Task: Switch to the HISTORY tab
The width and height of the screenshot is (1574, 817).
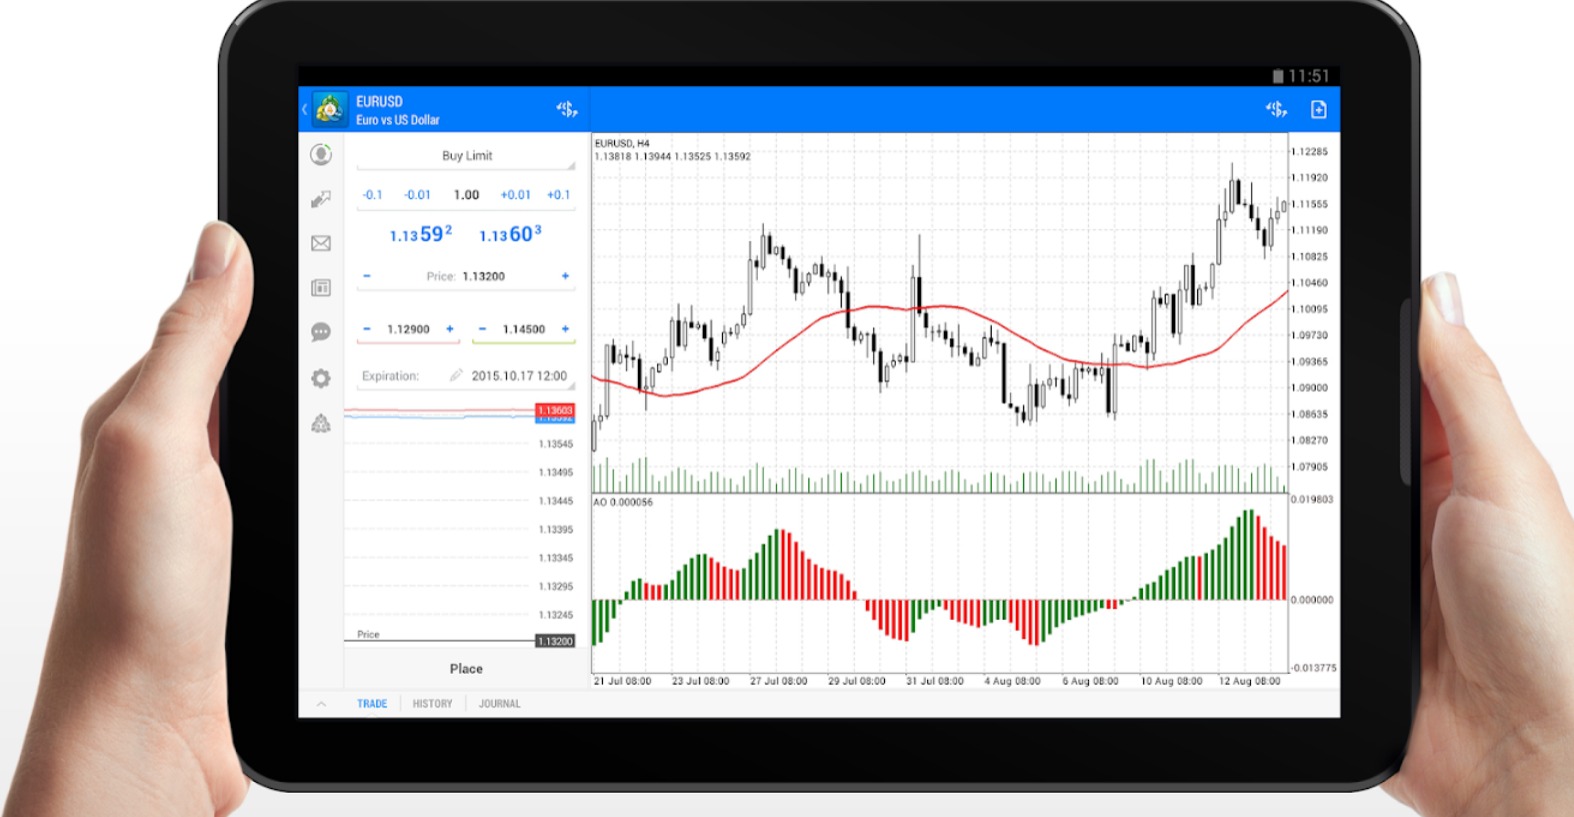Action: click(432, 704)
